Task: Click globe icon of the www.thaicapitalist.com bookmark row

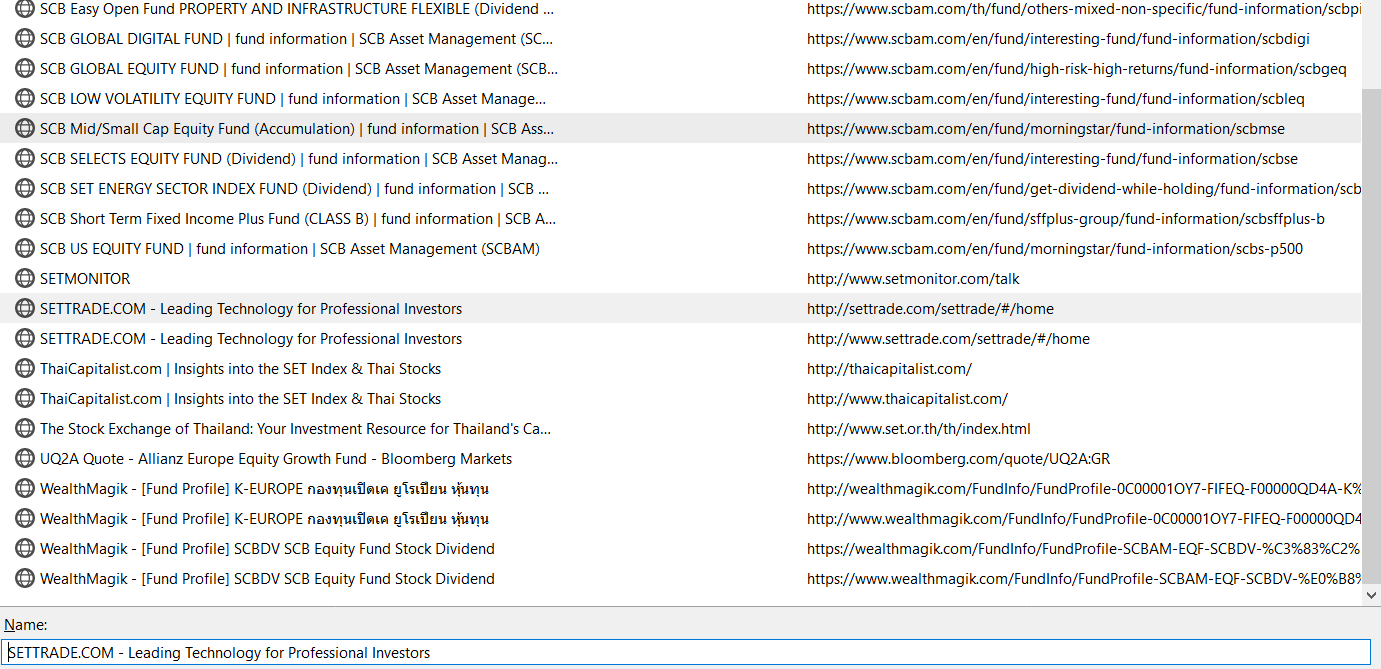Action: point(25,399)
